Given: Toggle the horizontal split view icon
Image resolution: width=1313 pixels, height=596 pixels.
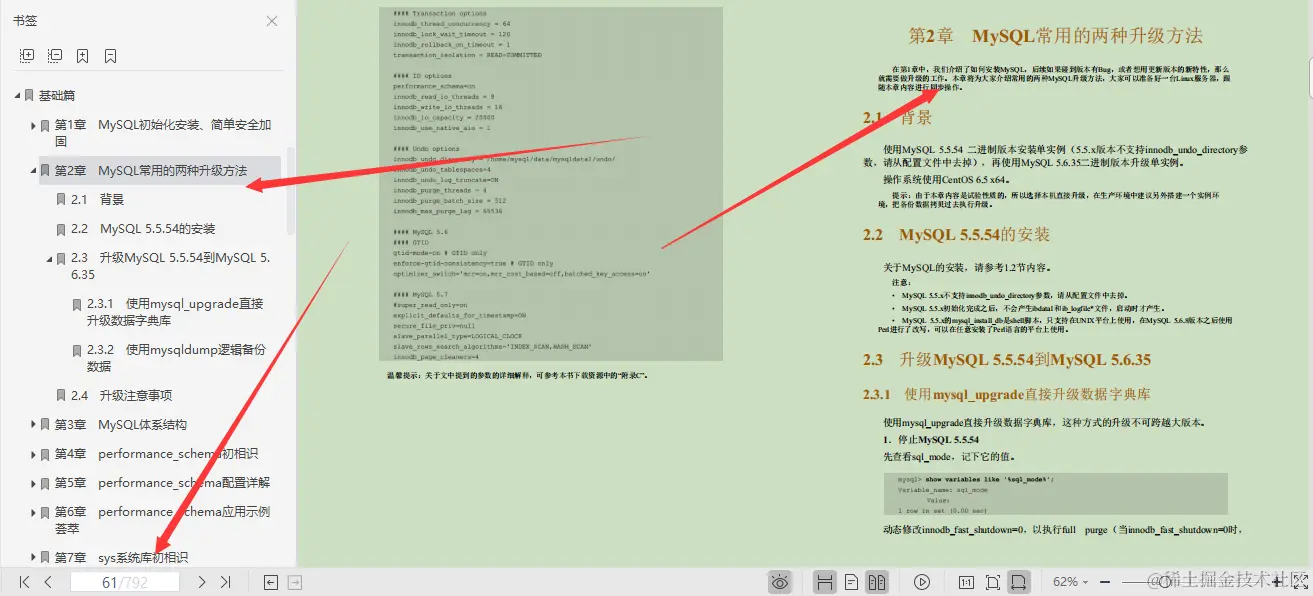Looking at the screenshot, I should [825, 581].
